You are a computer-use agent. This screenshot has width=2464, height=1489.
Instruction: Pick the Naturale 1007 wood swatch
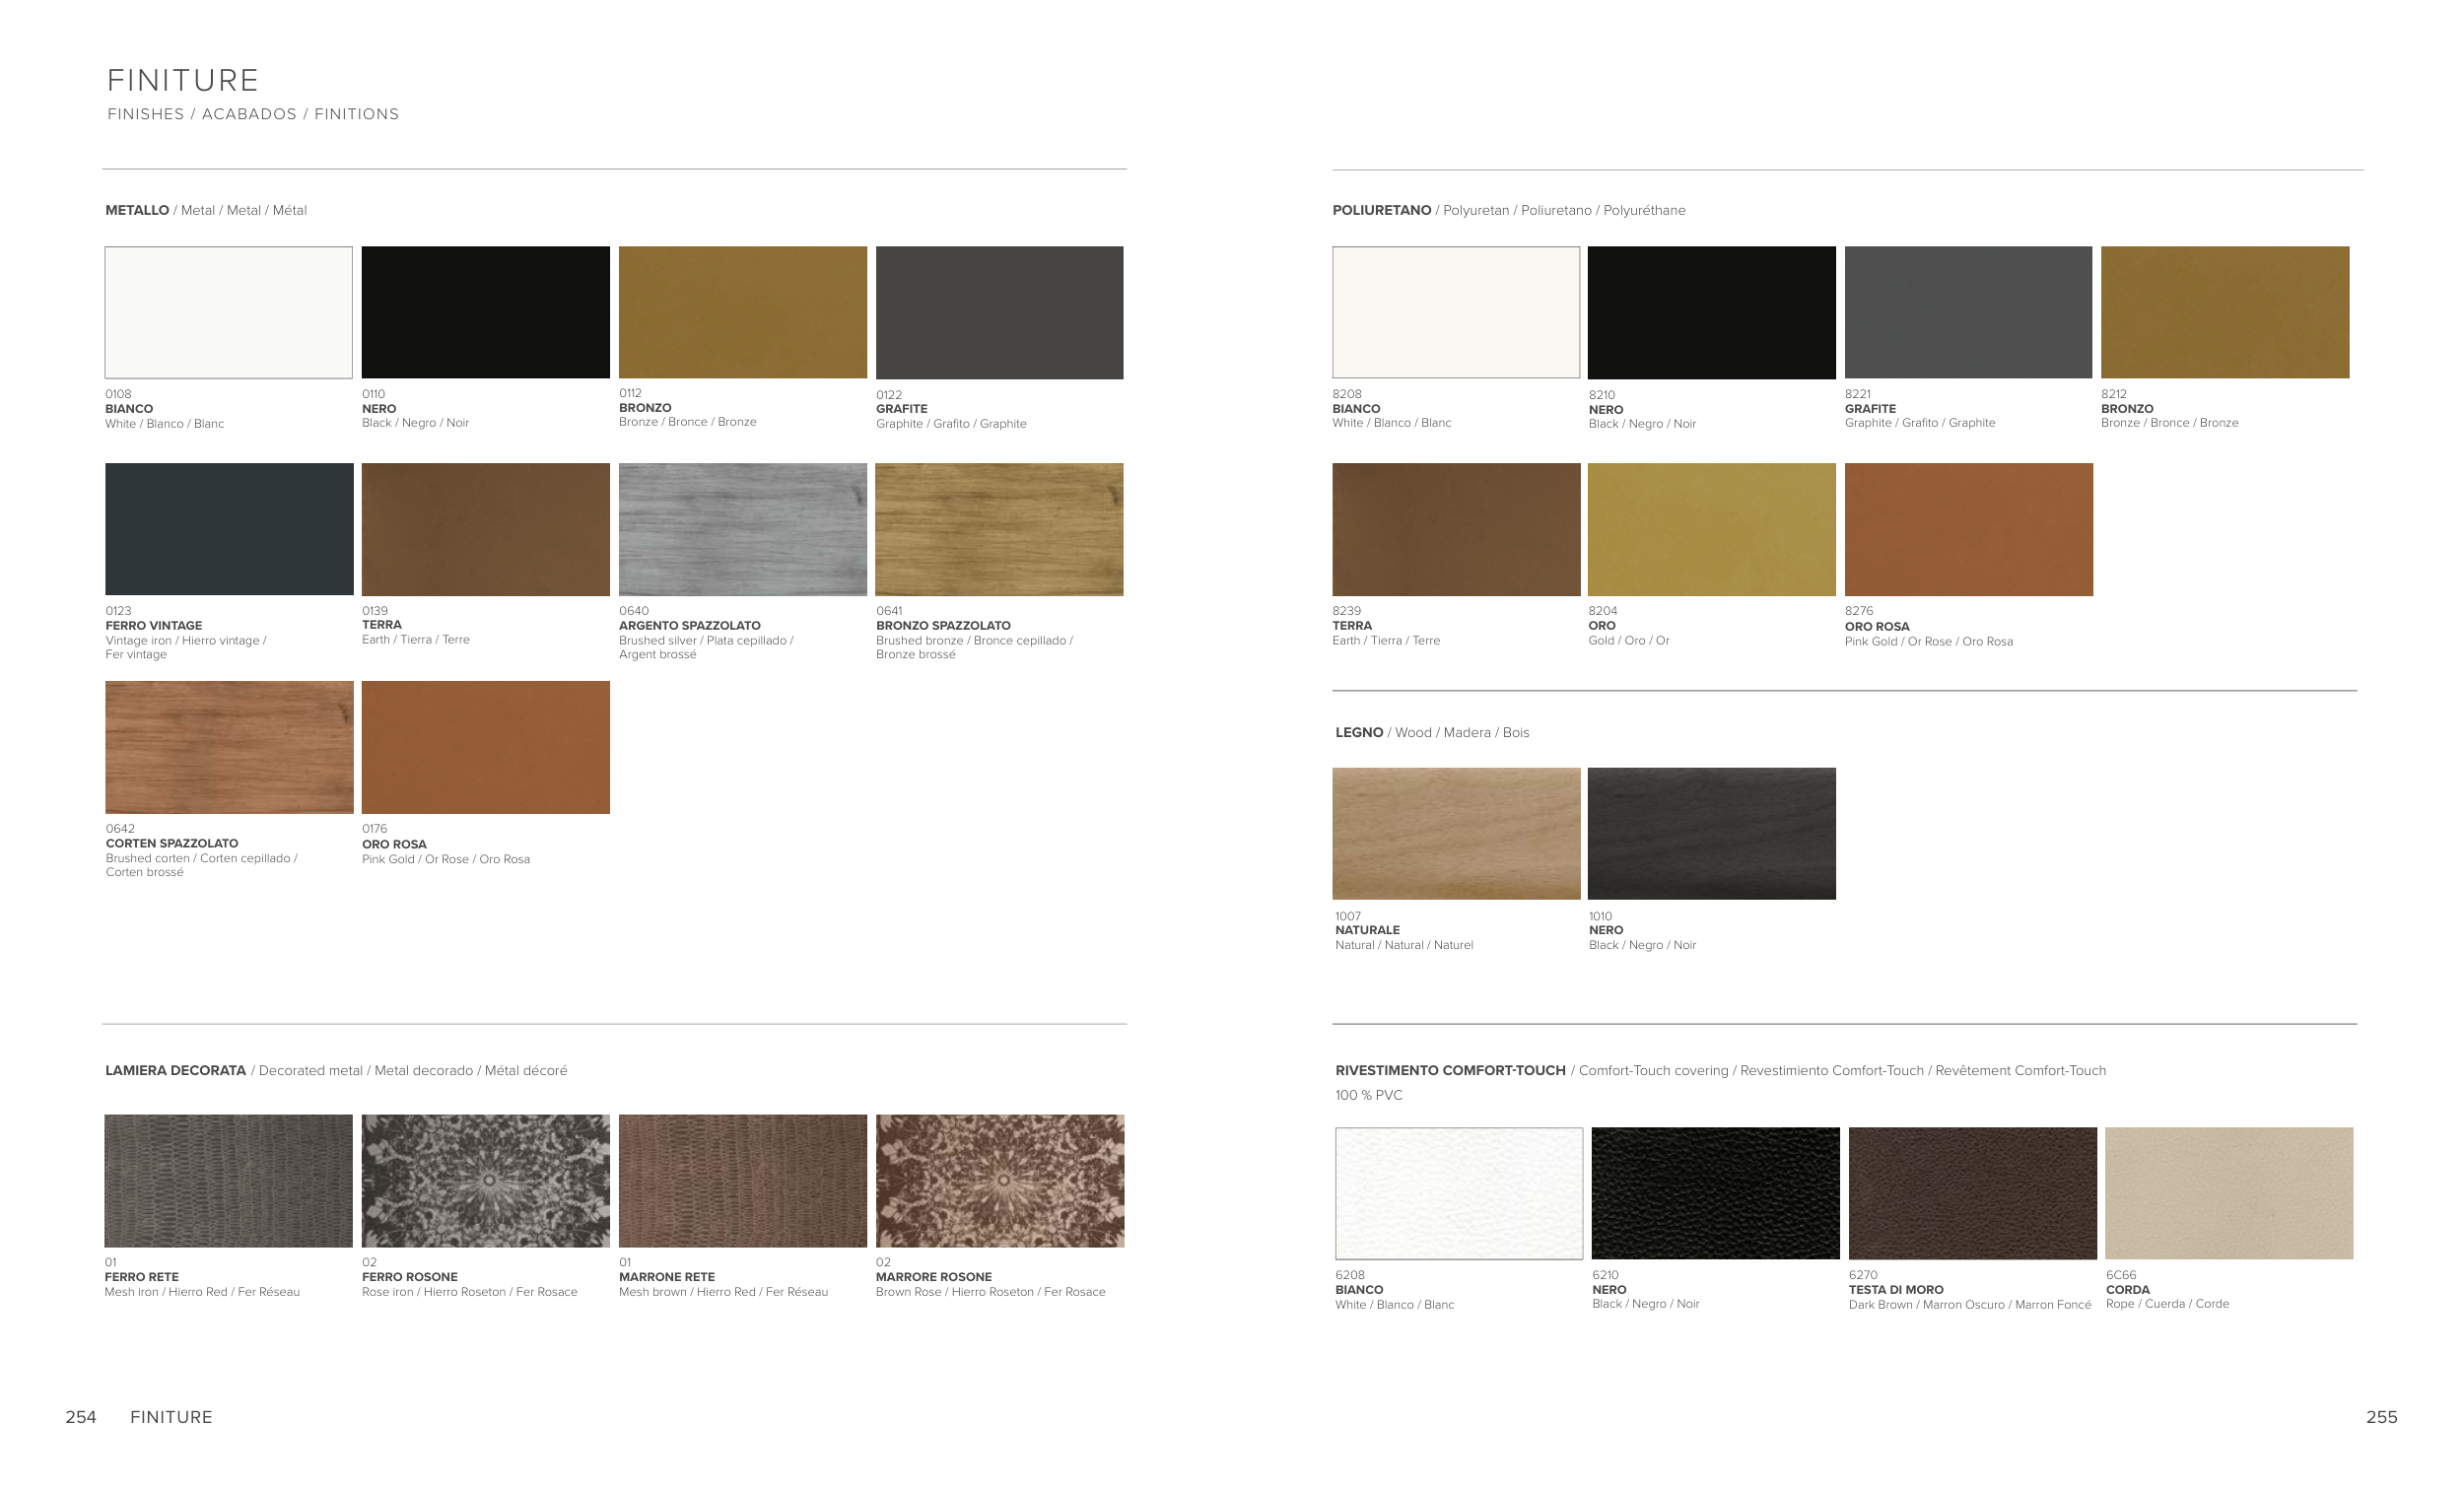pyautogui.click(x=1456, y=833)
